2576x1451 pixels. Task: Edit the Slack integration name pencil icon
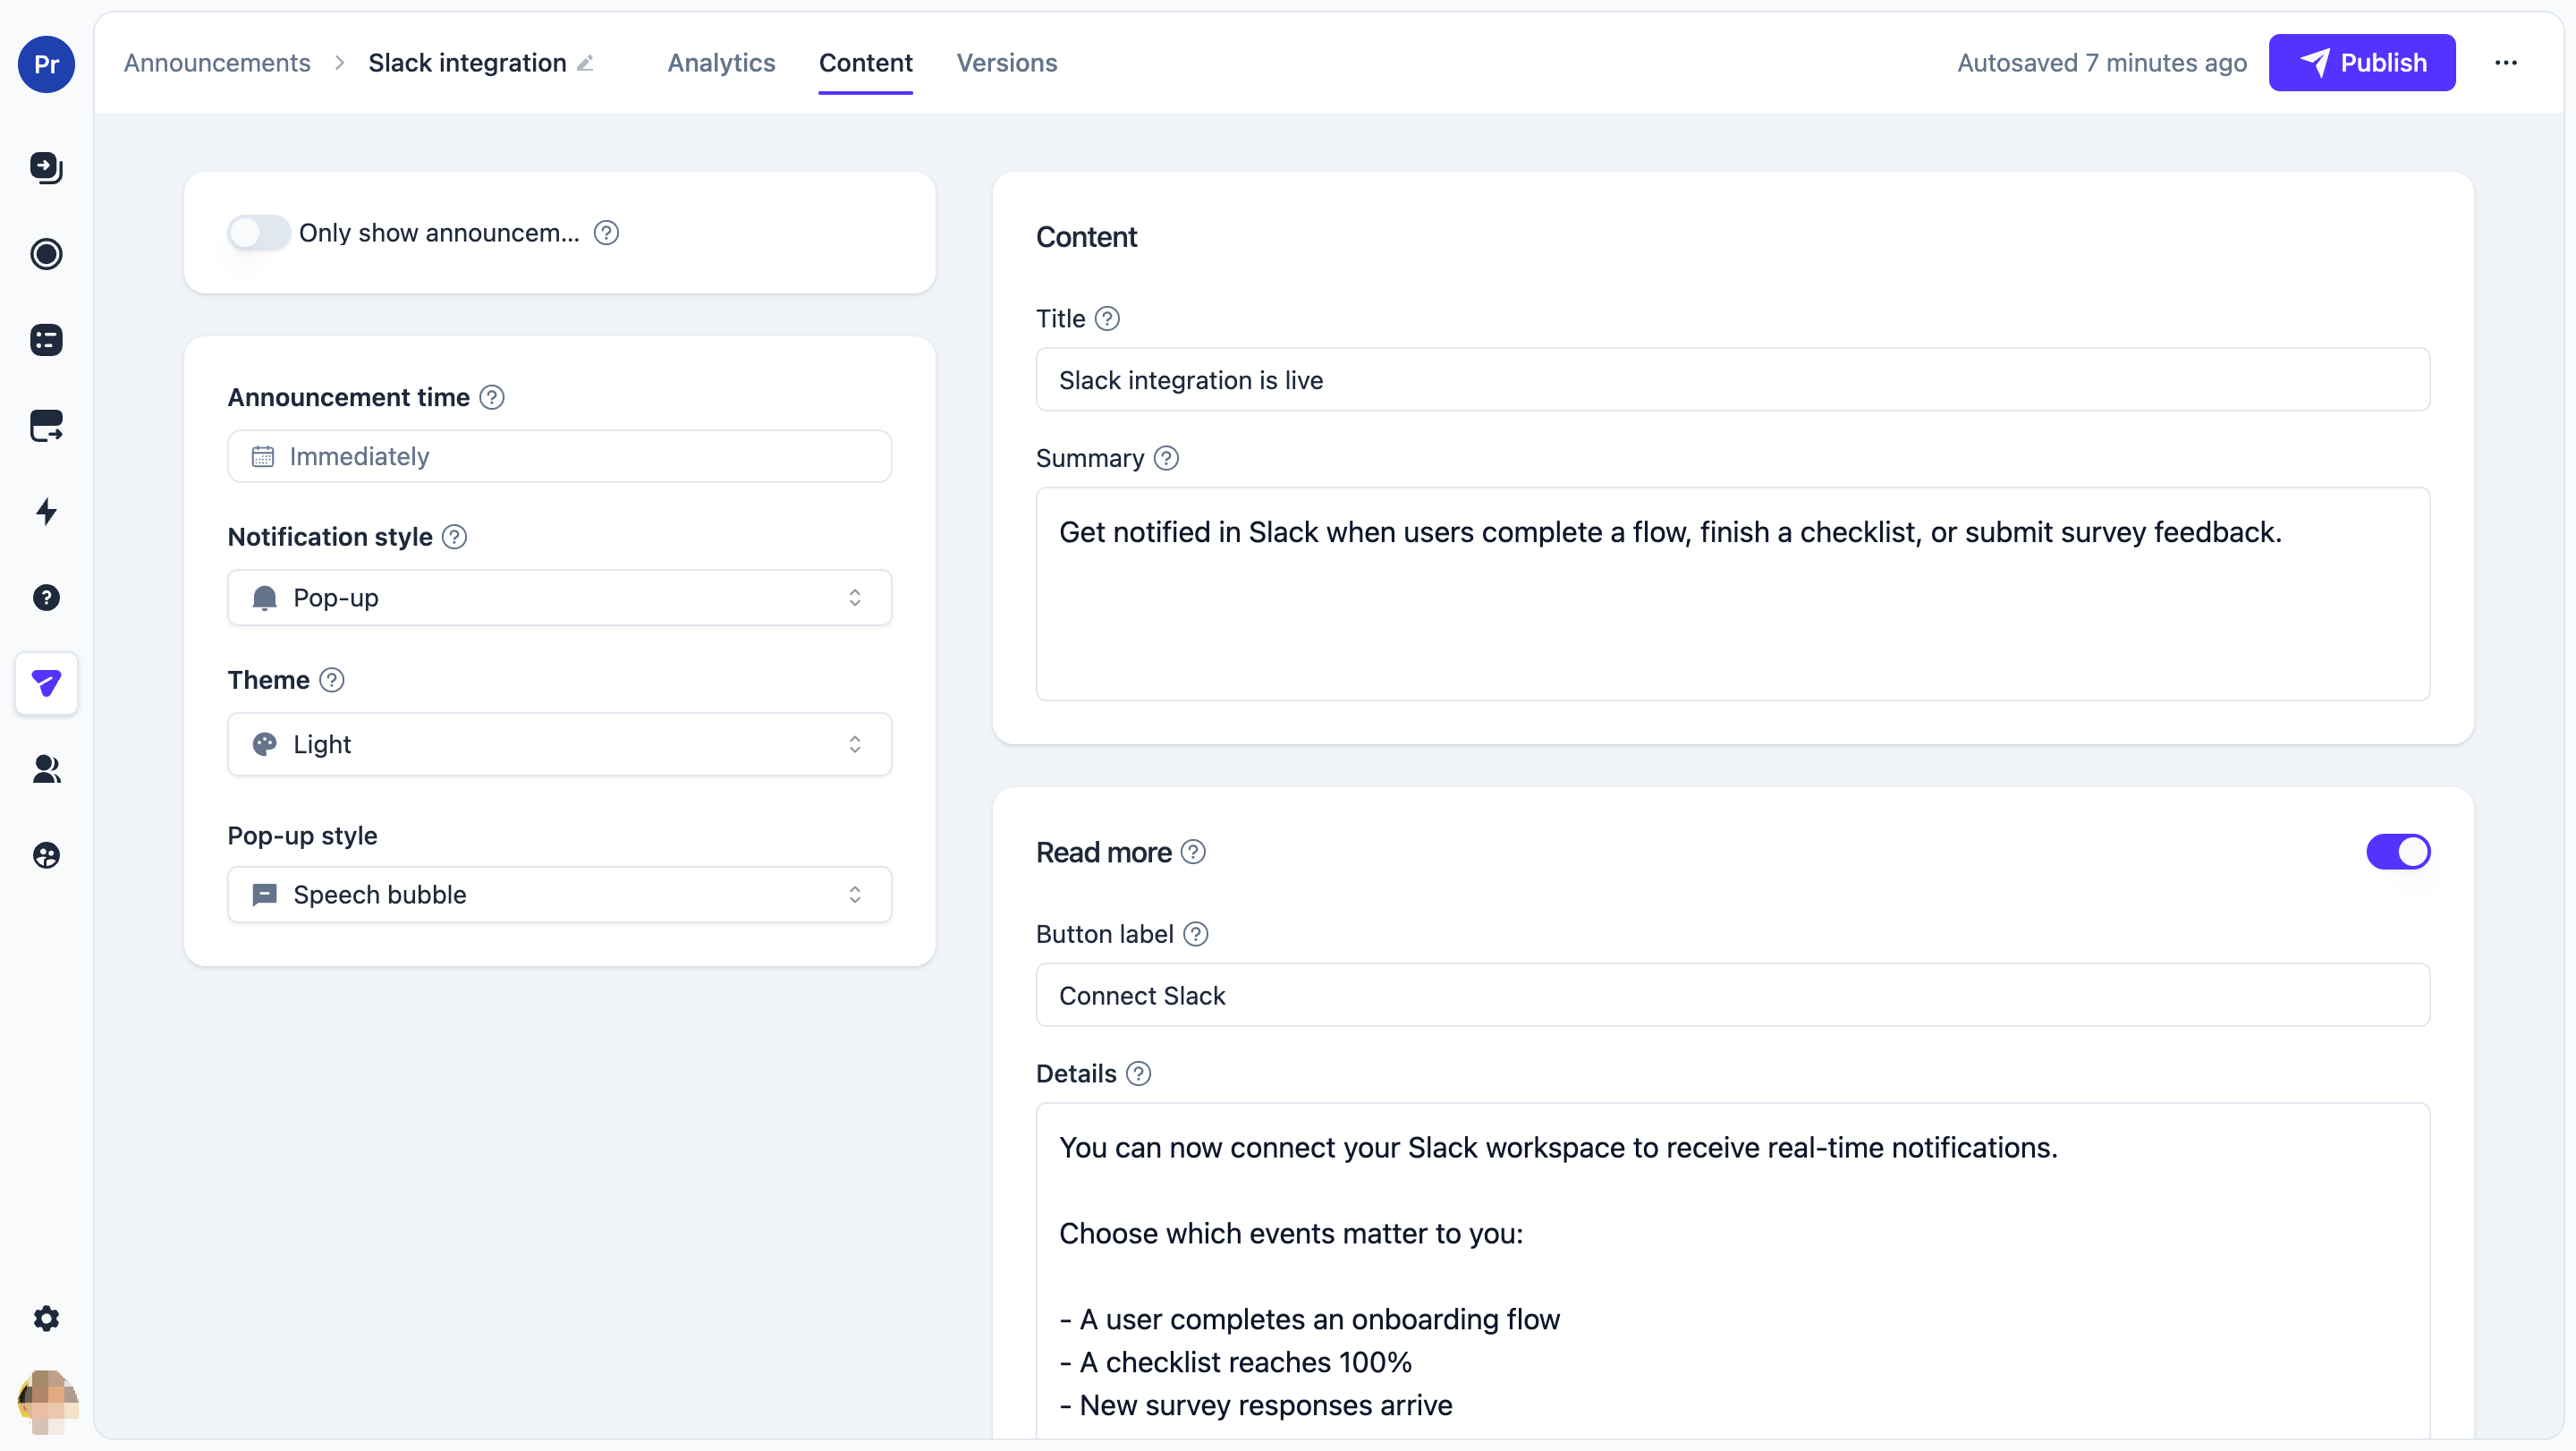586,63
